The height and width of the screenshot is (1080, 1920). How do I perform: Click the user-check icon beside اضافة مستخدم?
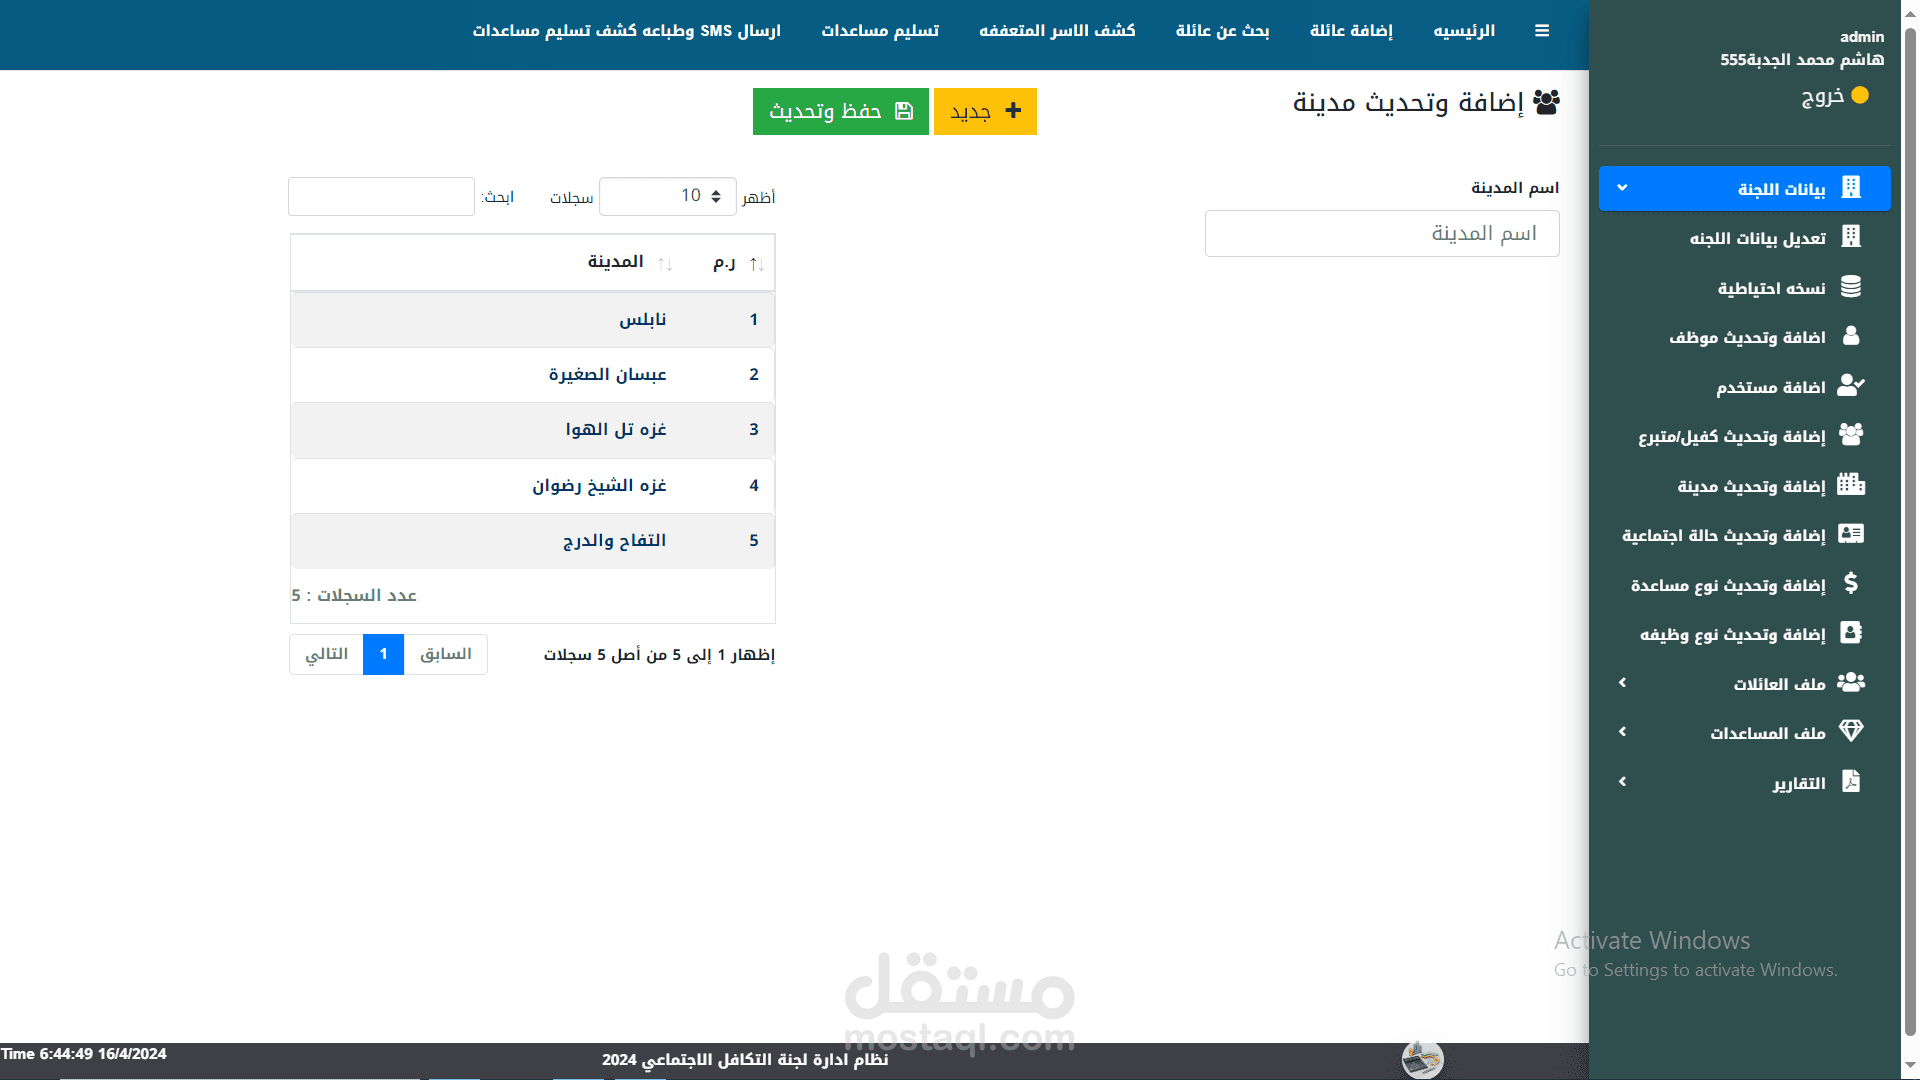pyautogui.click(x=1850, y=386)
